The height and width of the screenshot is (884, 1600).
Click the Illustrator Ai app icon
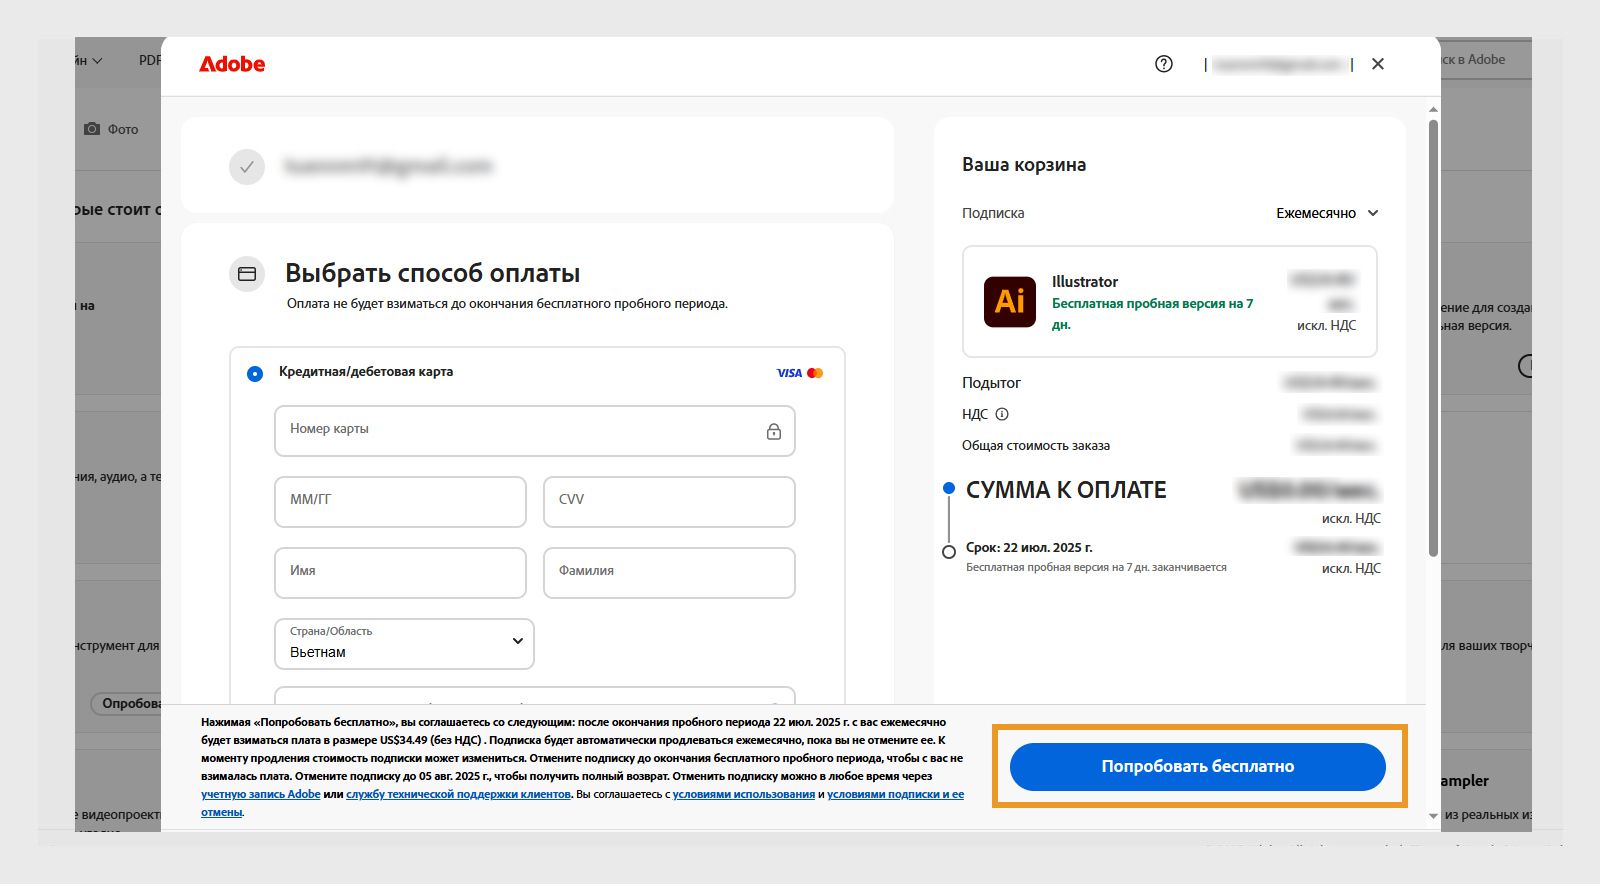pos(1010,301)
